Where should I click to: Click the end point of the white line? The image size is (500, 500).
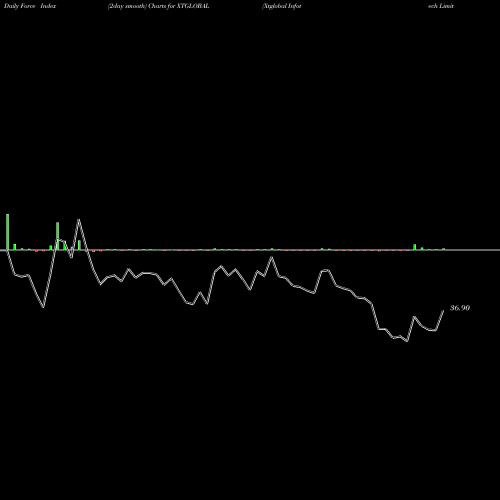coord(443,311)
